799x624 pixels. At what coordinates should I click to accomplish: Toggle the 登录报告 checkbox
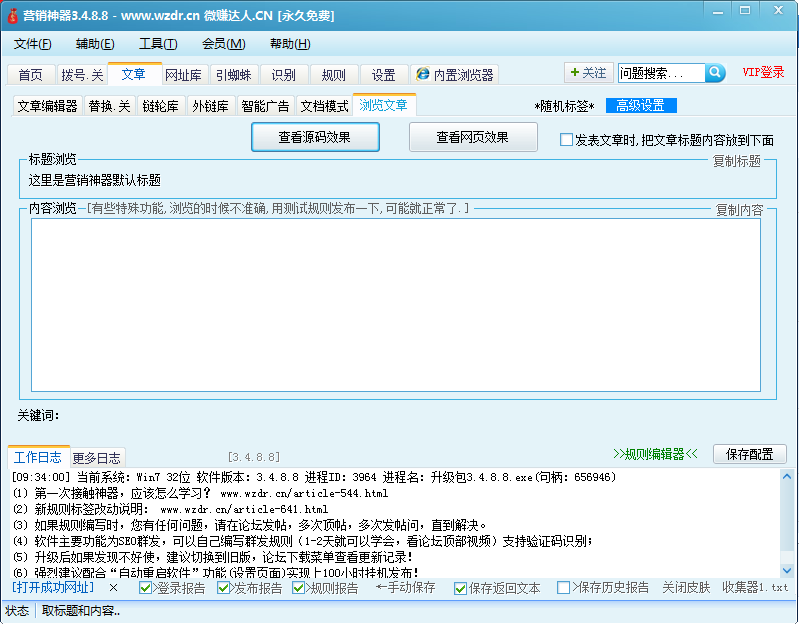(146, 588)
